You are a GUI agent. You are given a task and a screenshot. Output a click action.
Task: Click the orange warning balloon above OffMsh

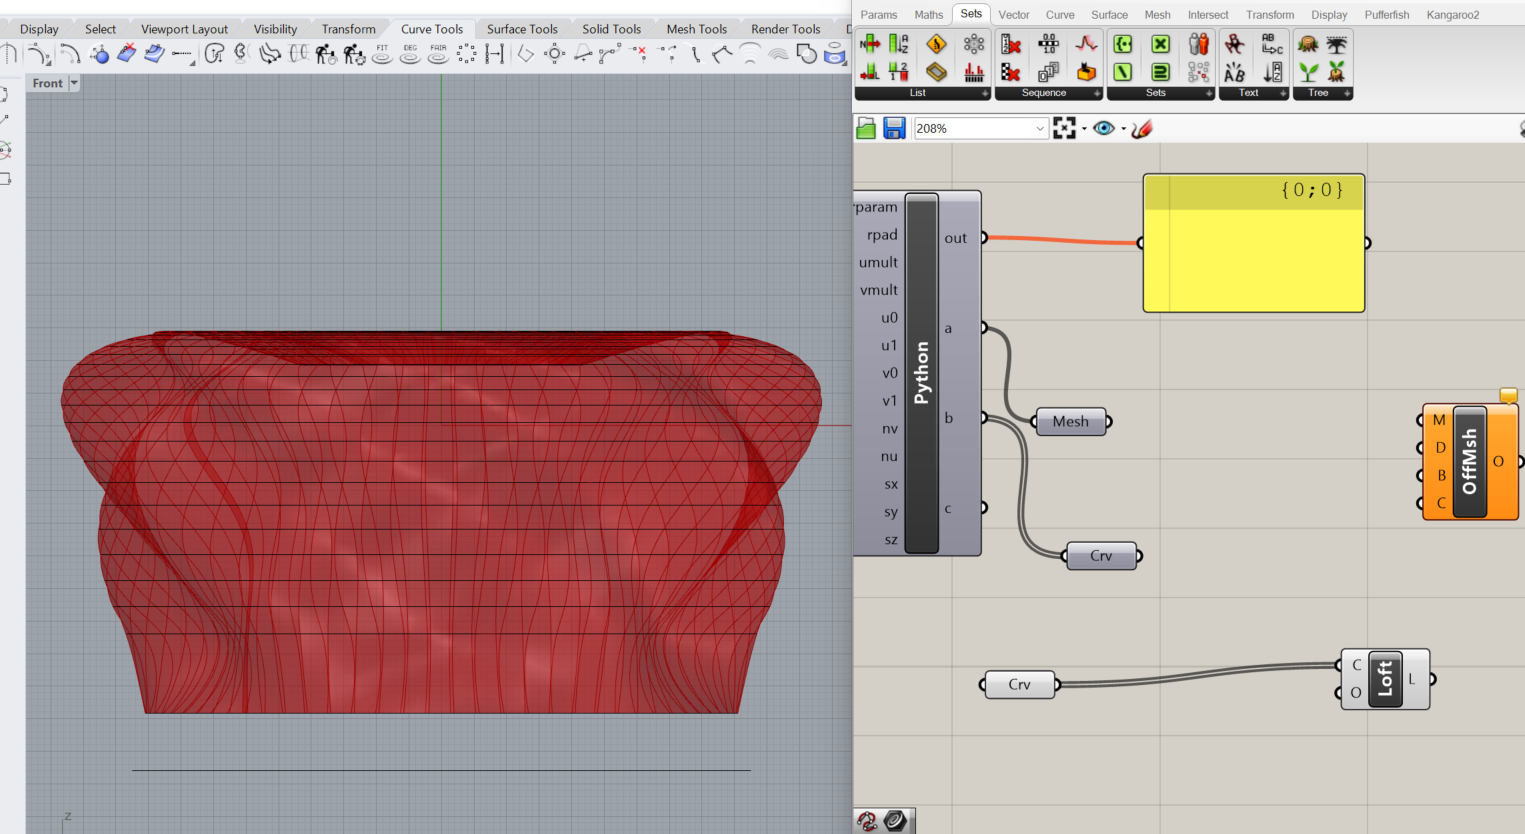click(1509, 396)
